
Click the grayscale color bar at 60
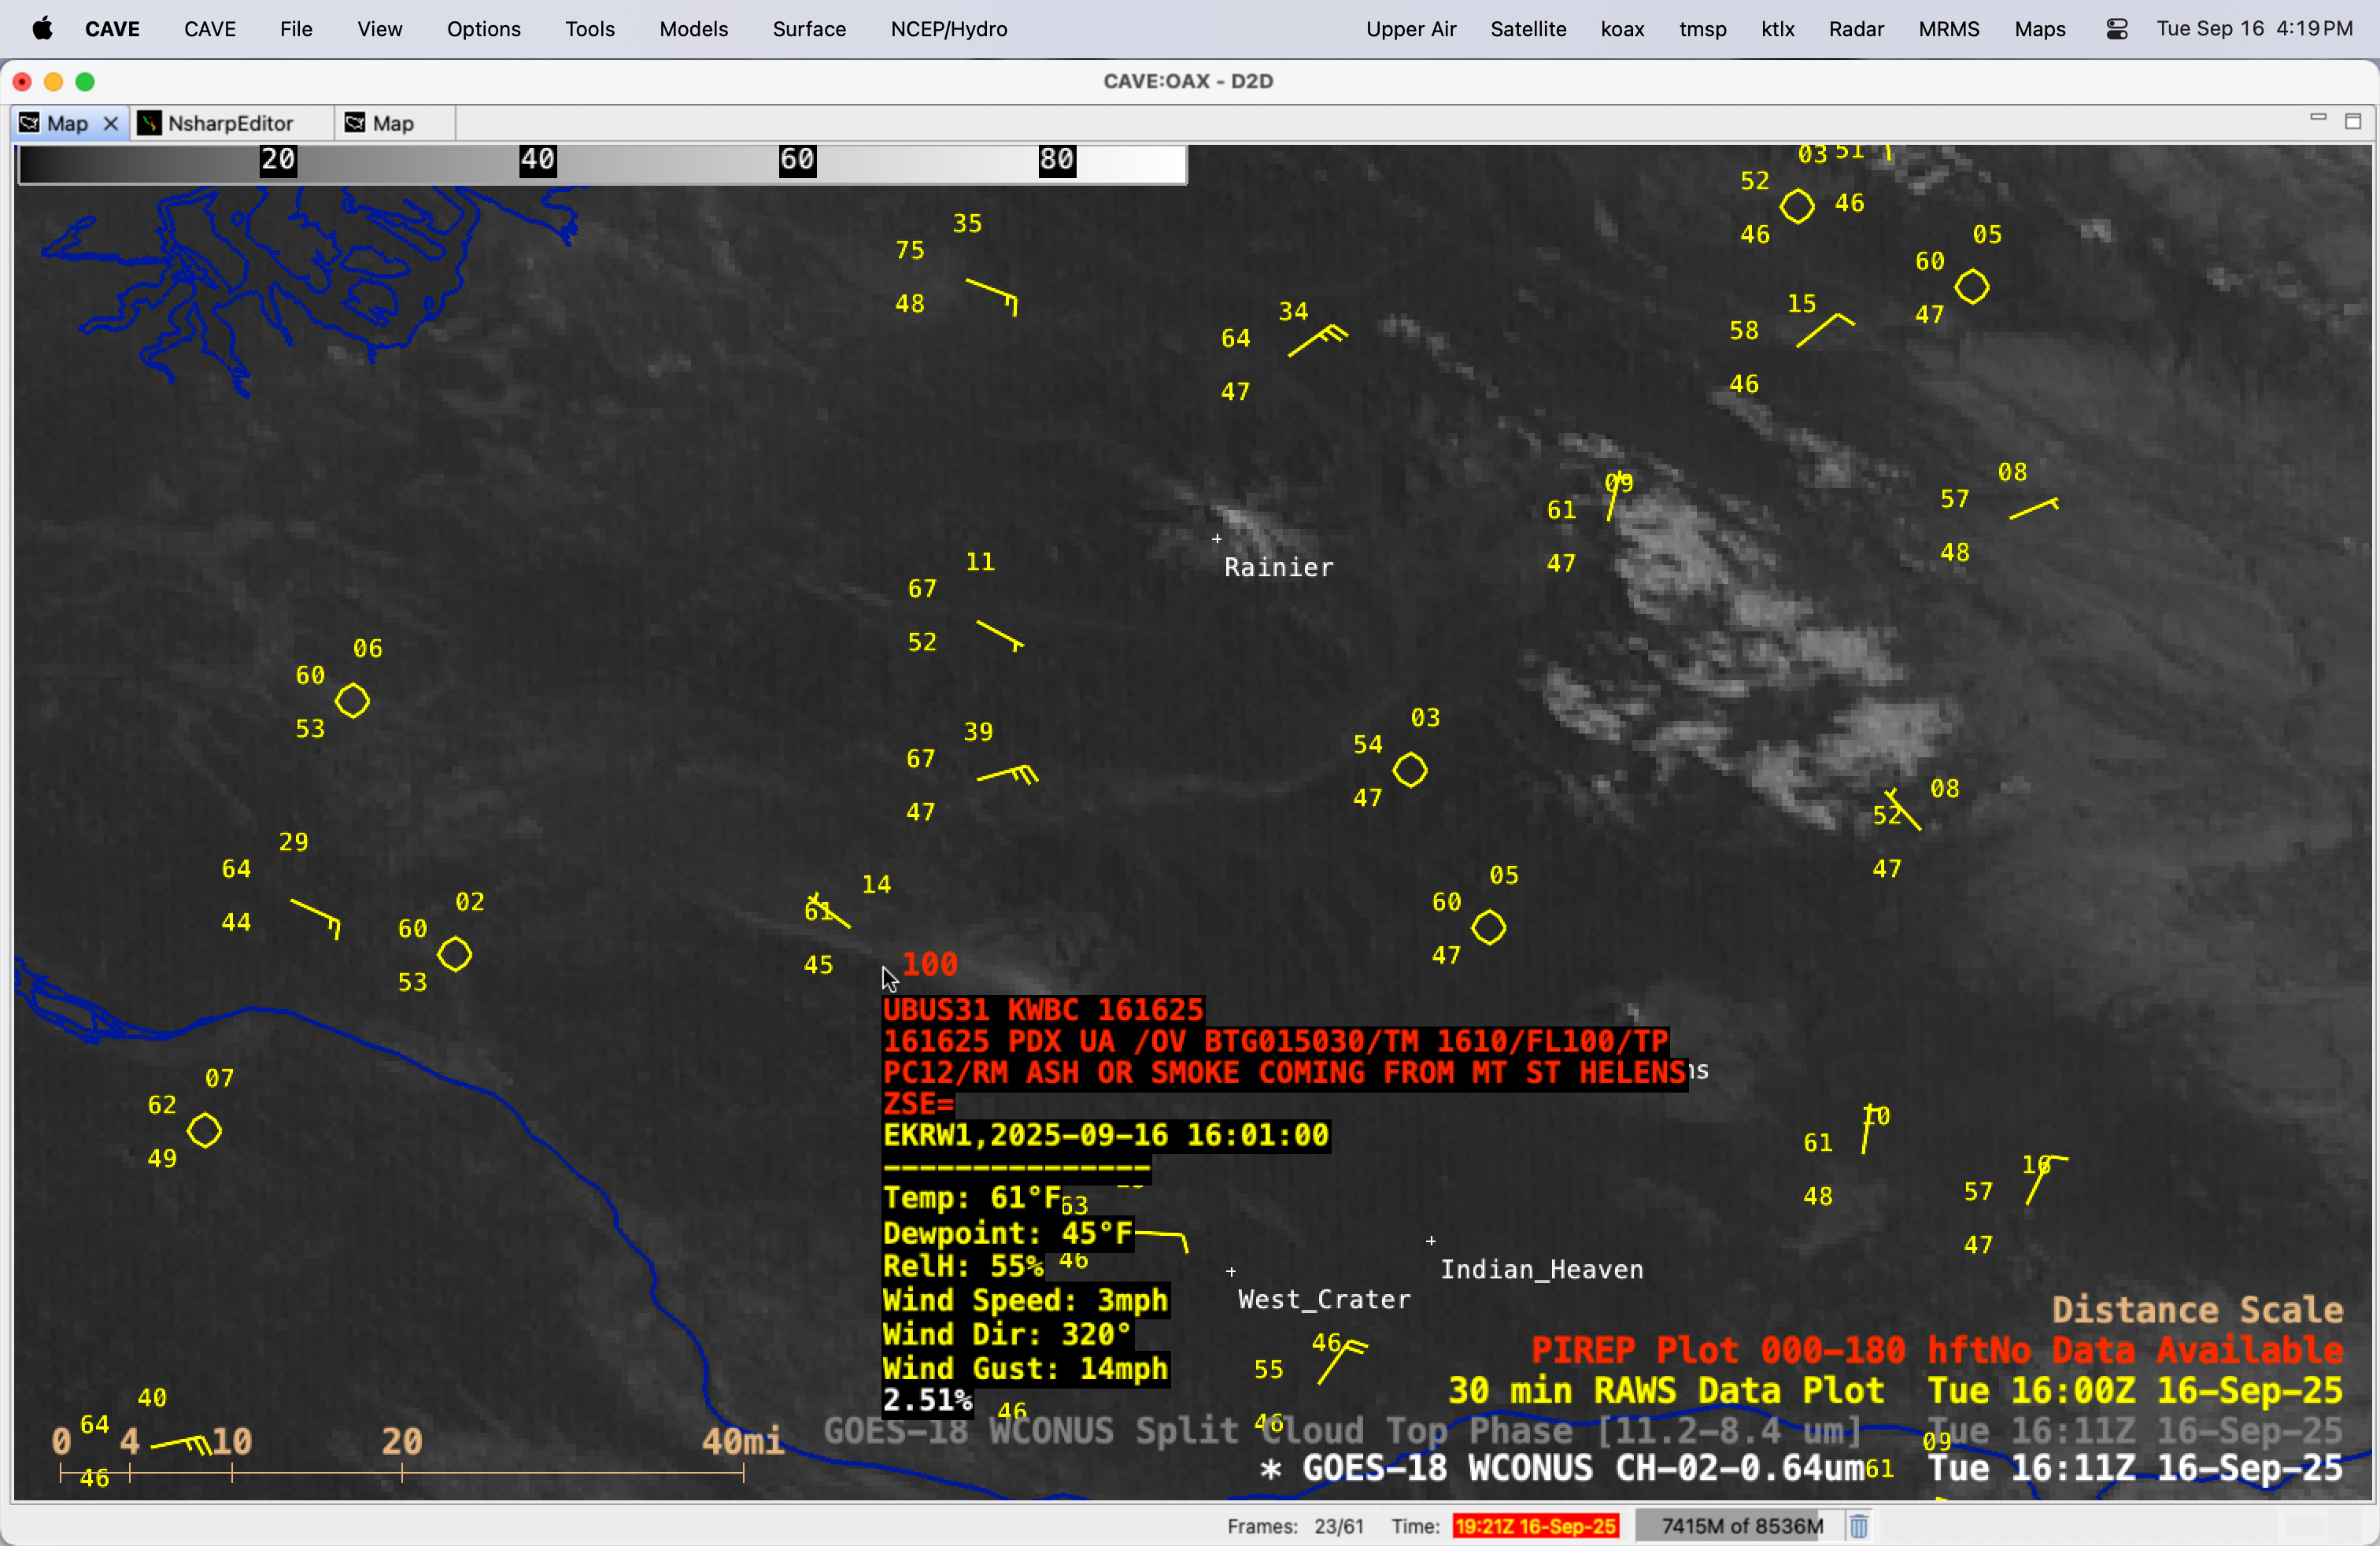point(797,160)
